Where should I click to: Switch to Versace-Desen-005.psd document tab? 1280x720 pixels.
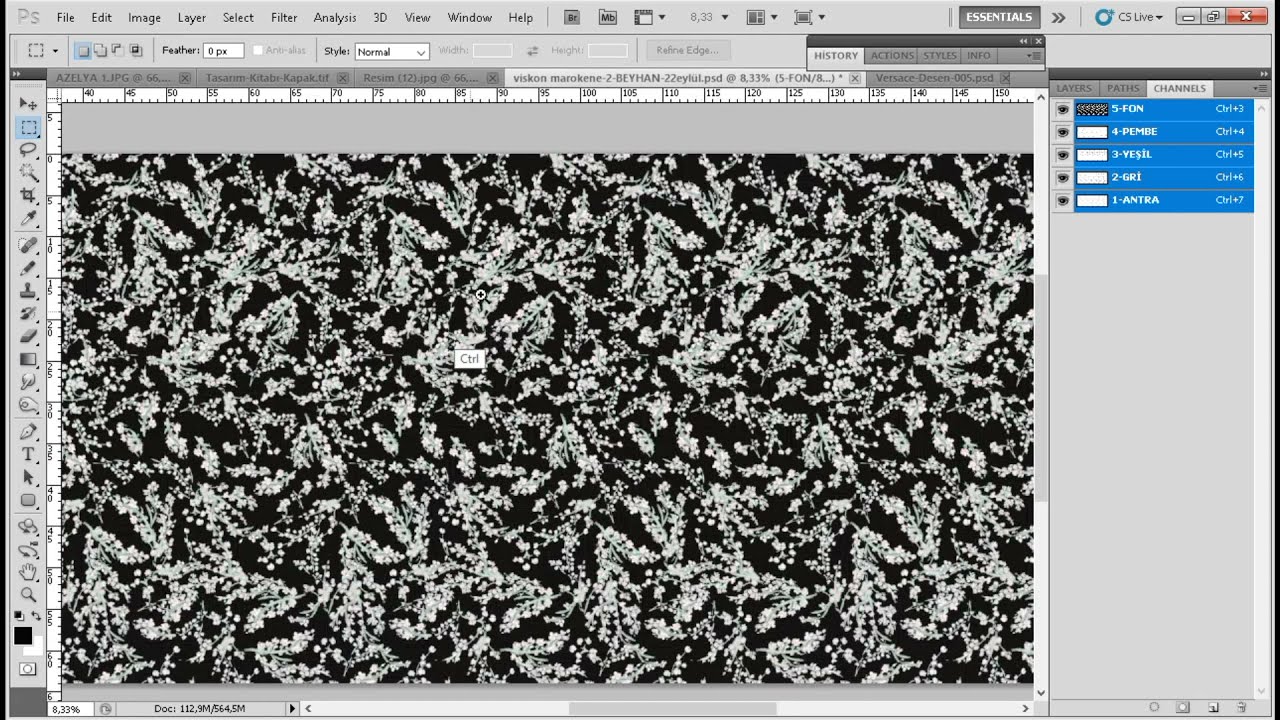click(x=934, y=77)
